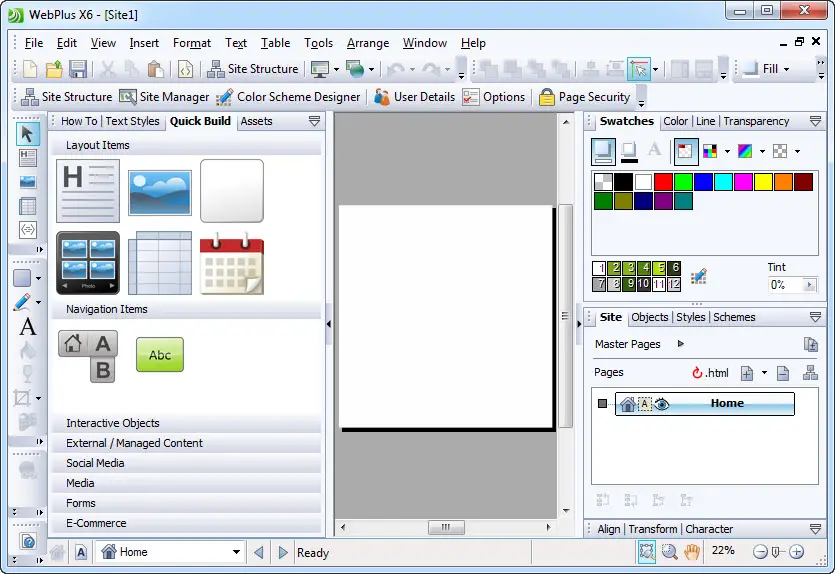835x574 pixels.
Task: Expand Interactive Objects section
Action: (186, 423)
